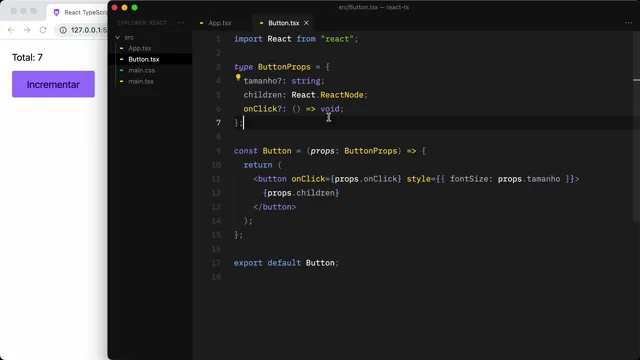This screenshot has height=360, width=640.
Task: Open main.tsx in the file explorer
Action: pos(141,81)
